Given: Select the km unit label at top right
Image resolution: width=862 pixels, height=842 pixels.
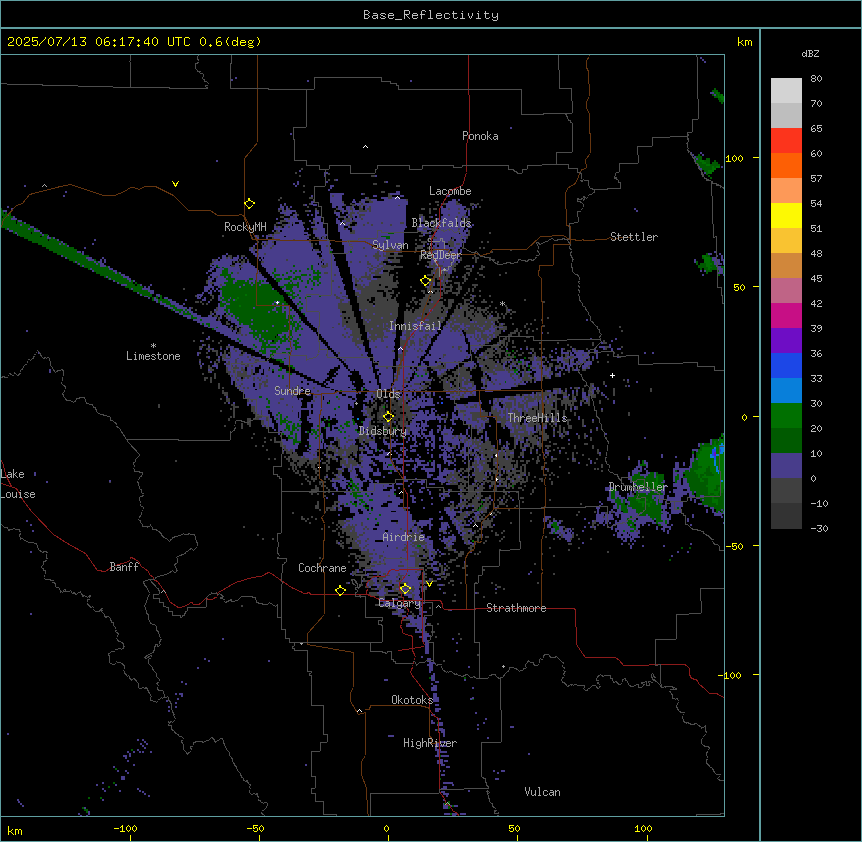Looking at the screenshot, I should [x=744, y=42].
